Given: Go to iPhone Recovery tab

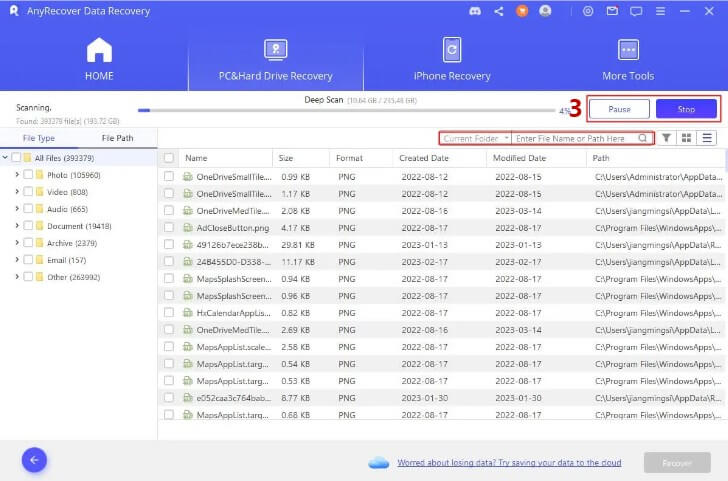Looking at the screenshot, I should pyautogui.click(x=452, y=60).
